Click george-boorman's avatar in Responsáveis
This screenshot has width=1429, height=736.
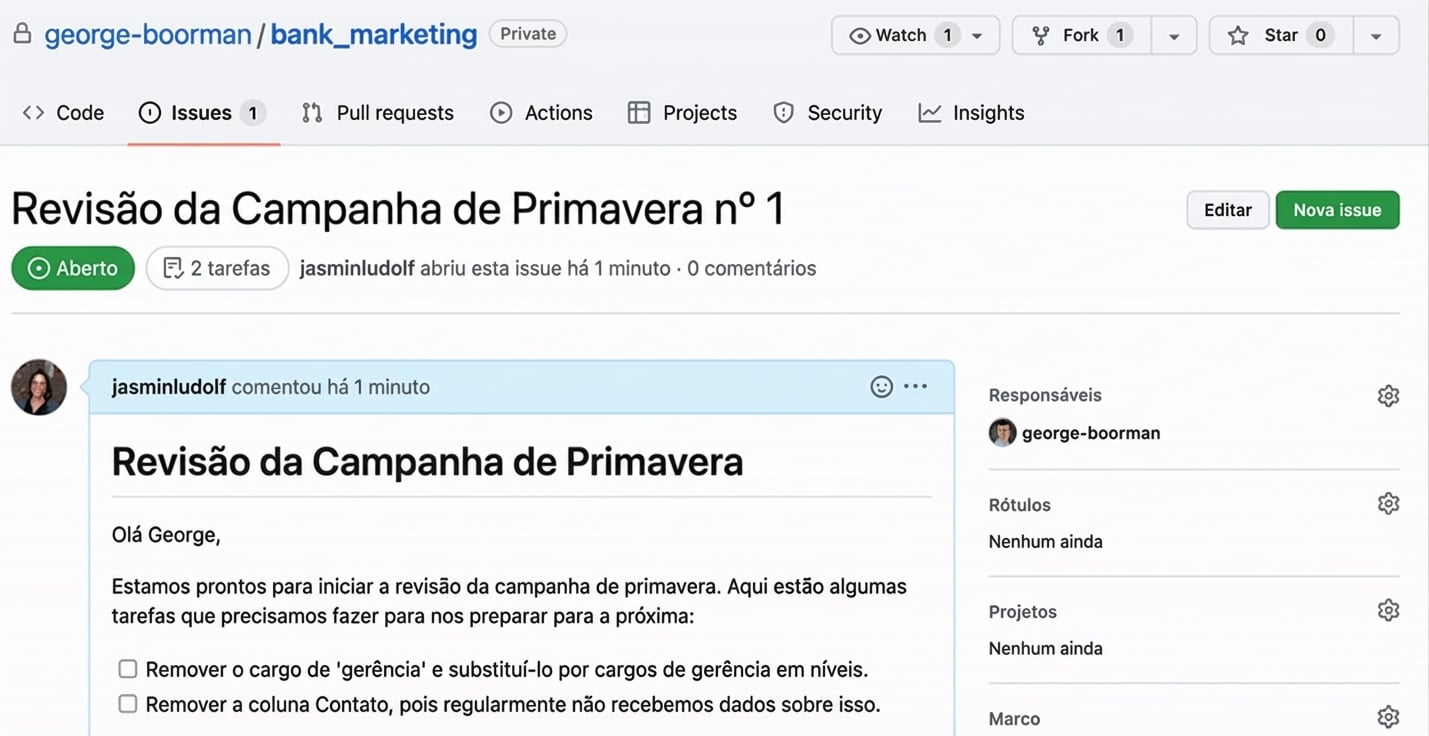(1002, 433)
